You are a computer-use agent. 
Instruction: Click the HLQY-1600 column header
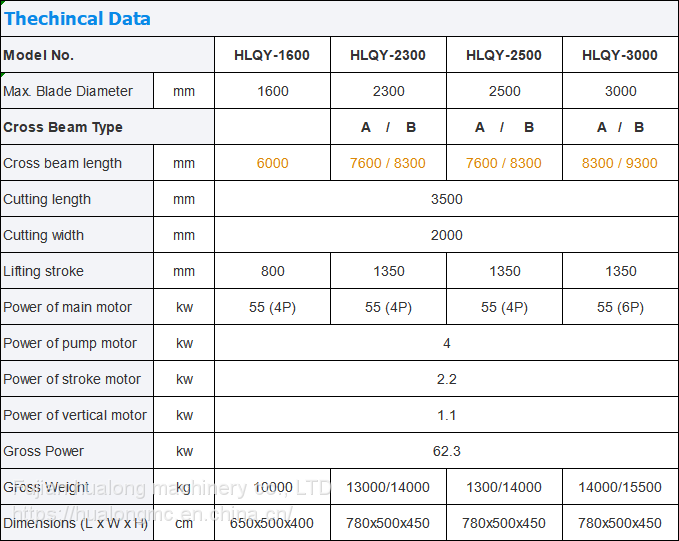click(272, 55)
